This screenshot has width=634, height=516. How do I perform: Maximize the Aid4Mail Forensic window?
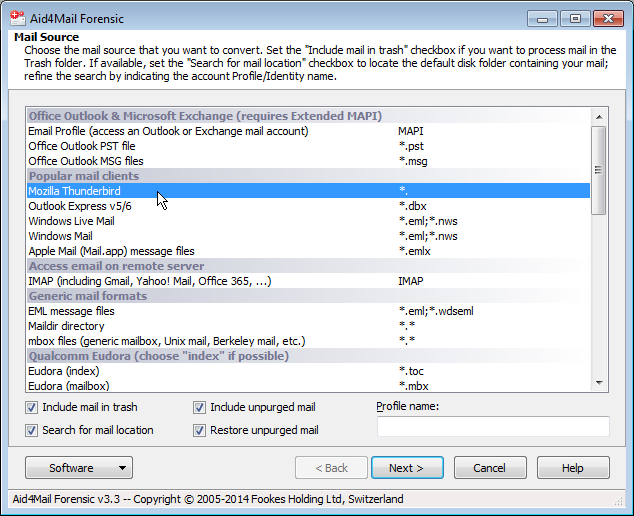pos(575,19)
